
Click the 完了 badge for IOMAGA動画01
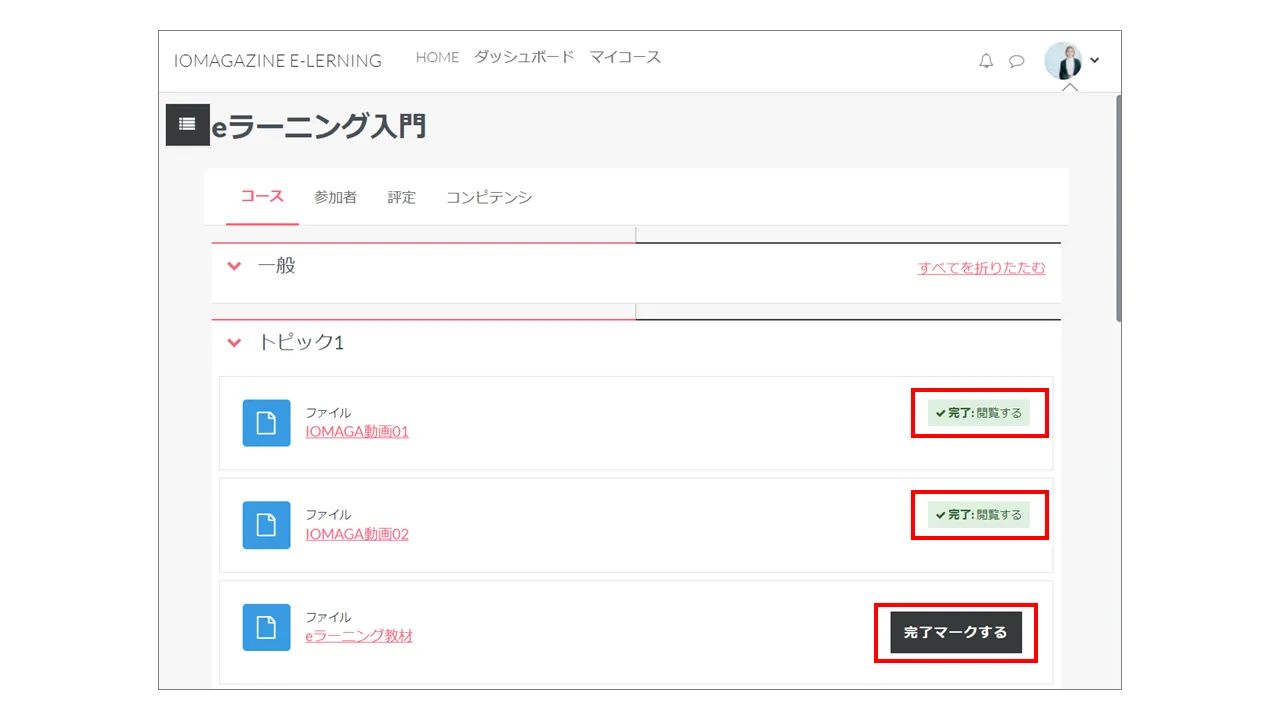pyautogui.click(x=978, y=413)
